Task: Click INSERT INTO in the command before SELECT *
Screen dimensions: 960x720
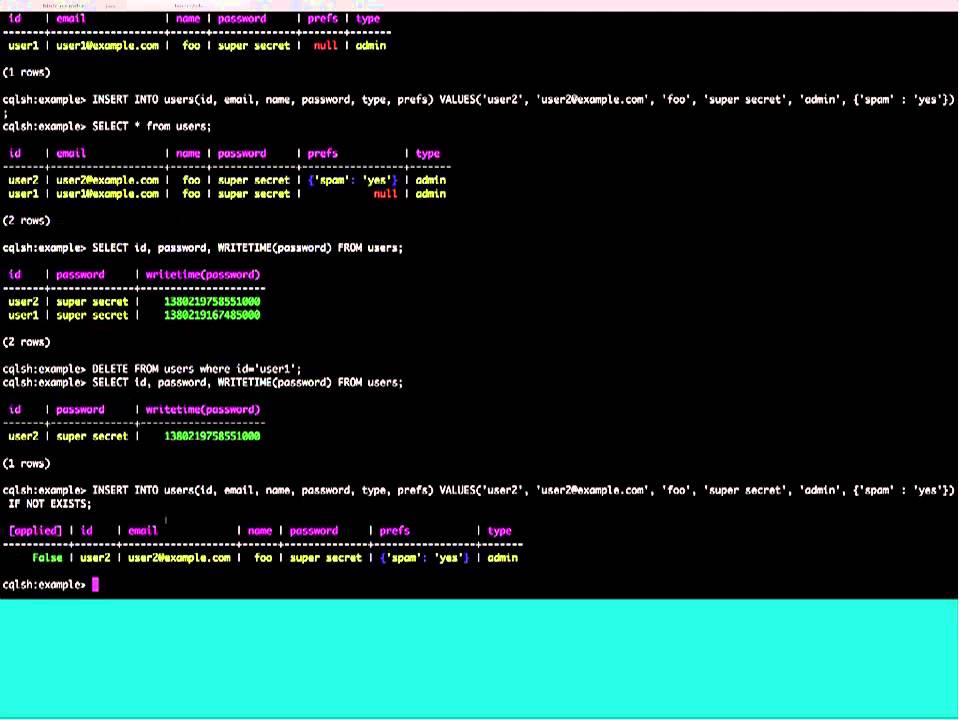Action: tap(125, 100)
